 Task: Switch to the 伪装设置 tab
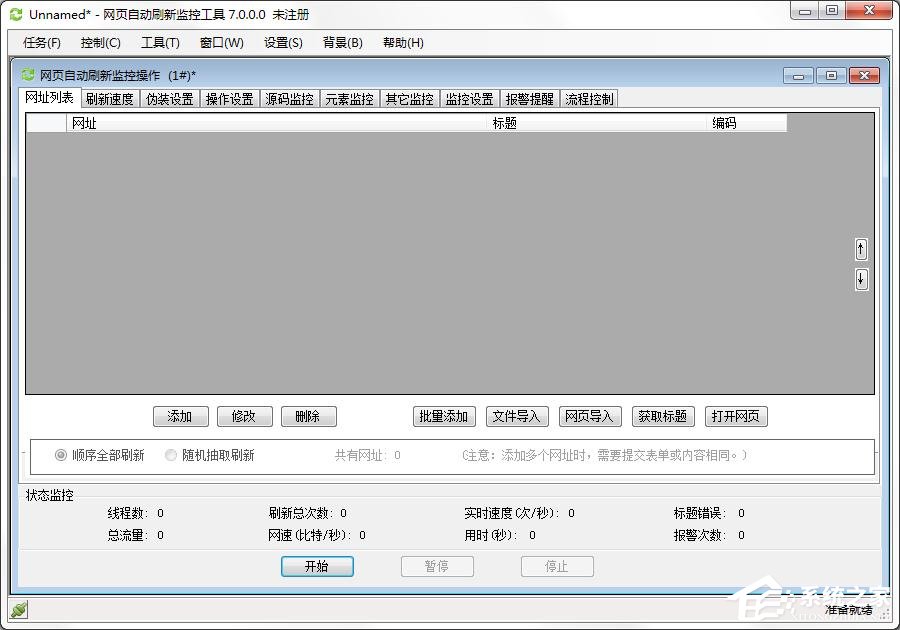(x=169, y=98)
